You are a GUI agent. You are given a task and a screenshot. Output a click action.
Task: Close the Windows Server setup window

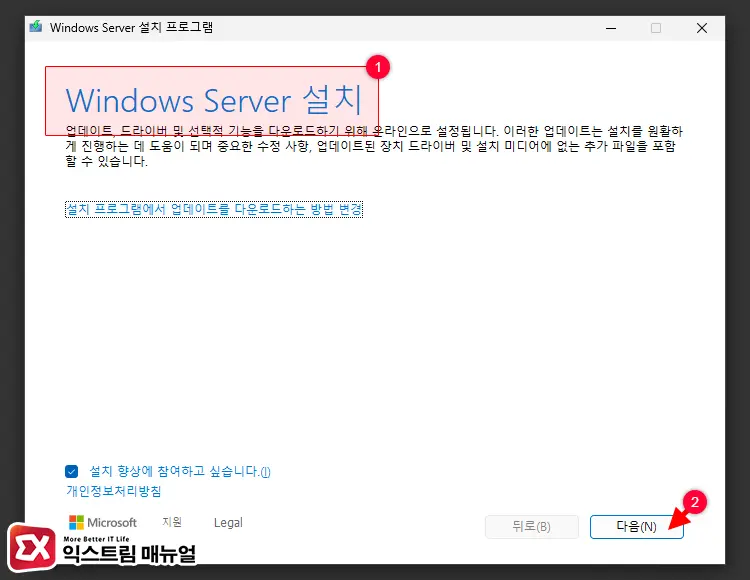[x=702, y=28]
